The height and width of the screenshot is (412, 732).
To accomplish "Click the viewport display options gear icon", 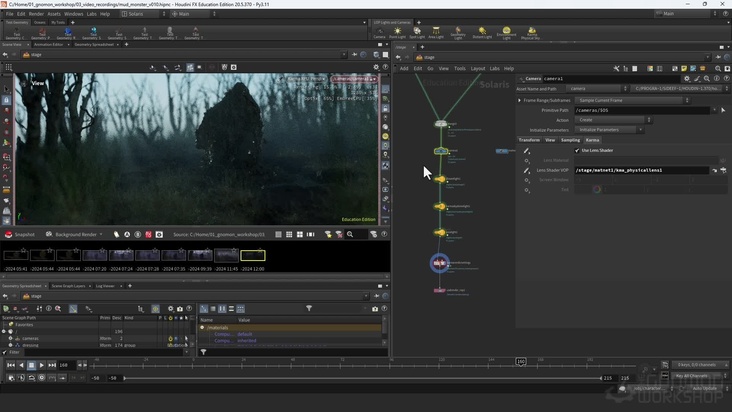I will tap(376, 67).
